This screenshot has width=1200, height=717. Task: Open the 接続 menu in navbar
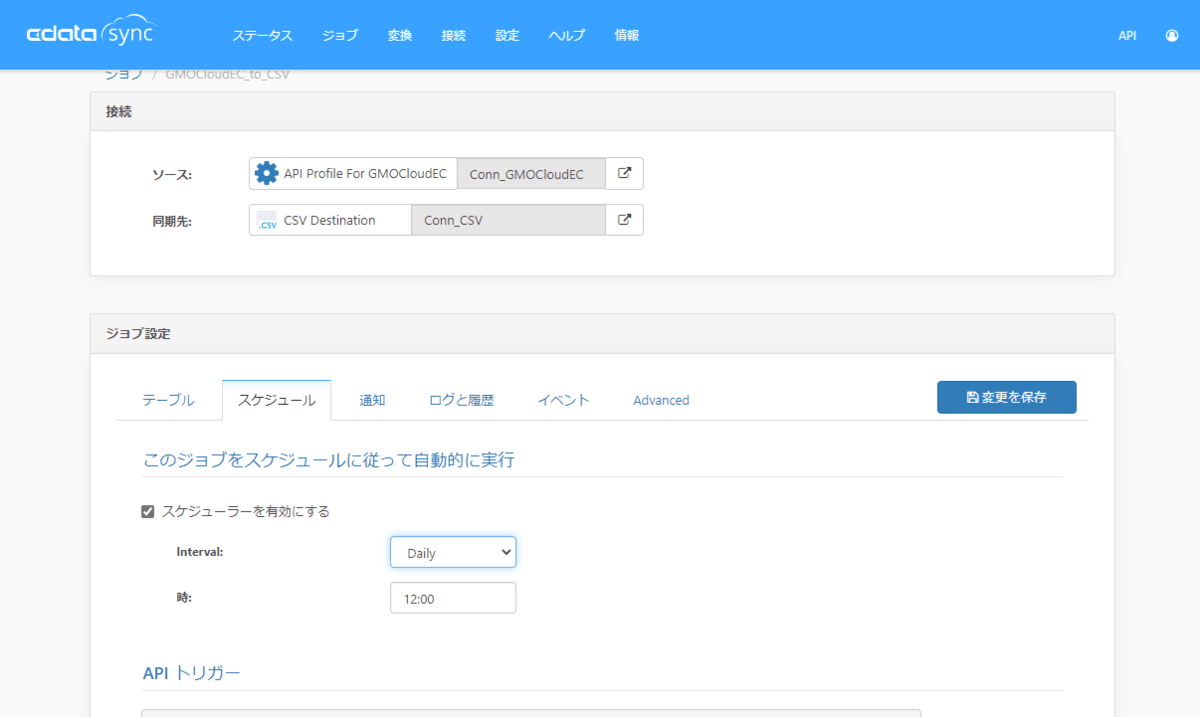click(x=453, y=35)
